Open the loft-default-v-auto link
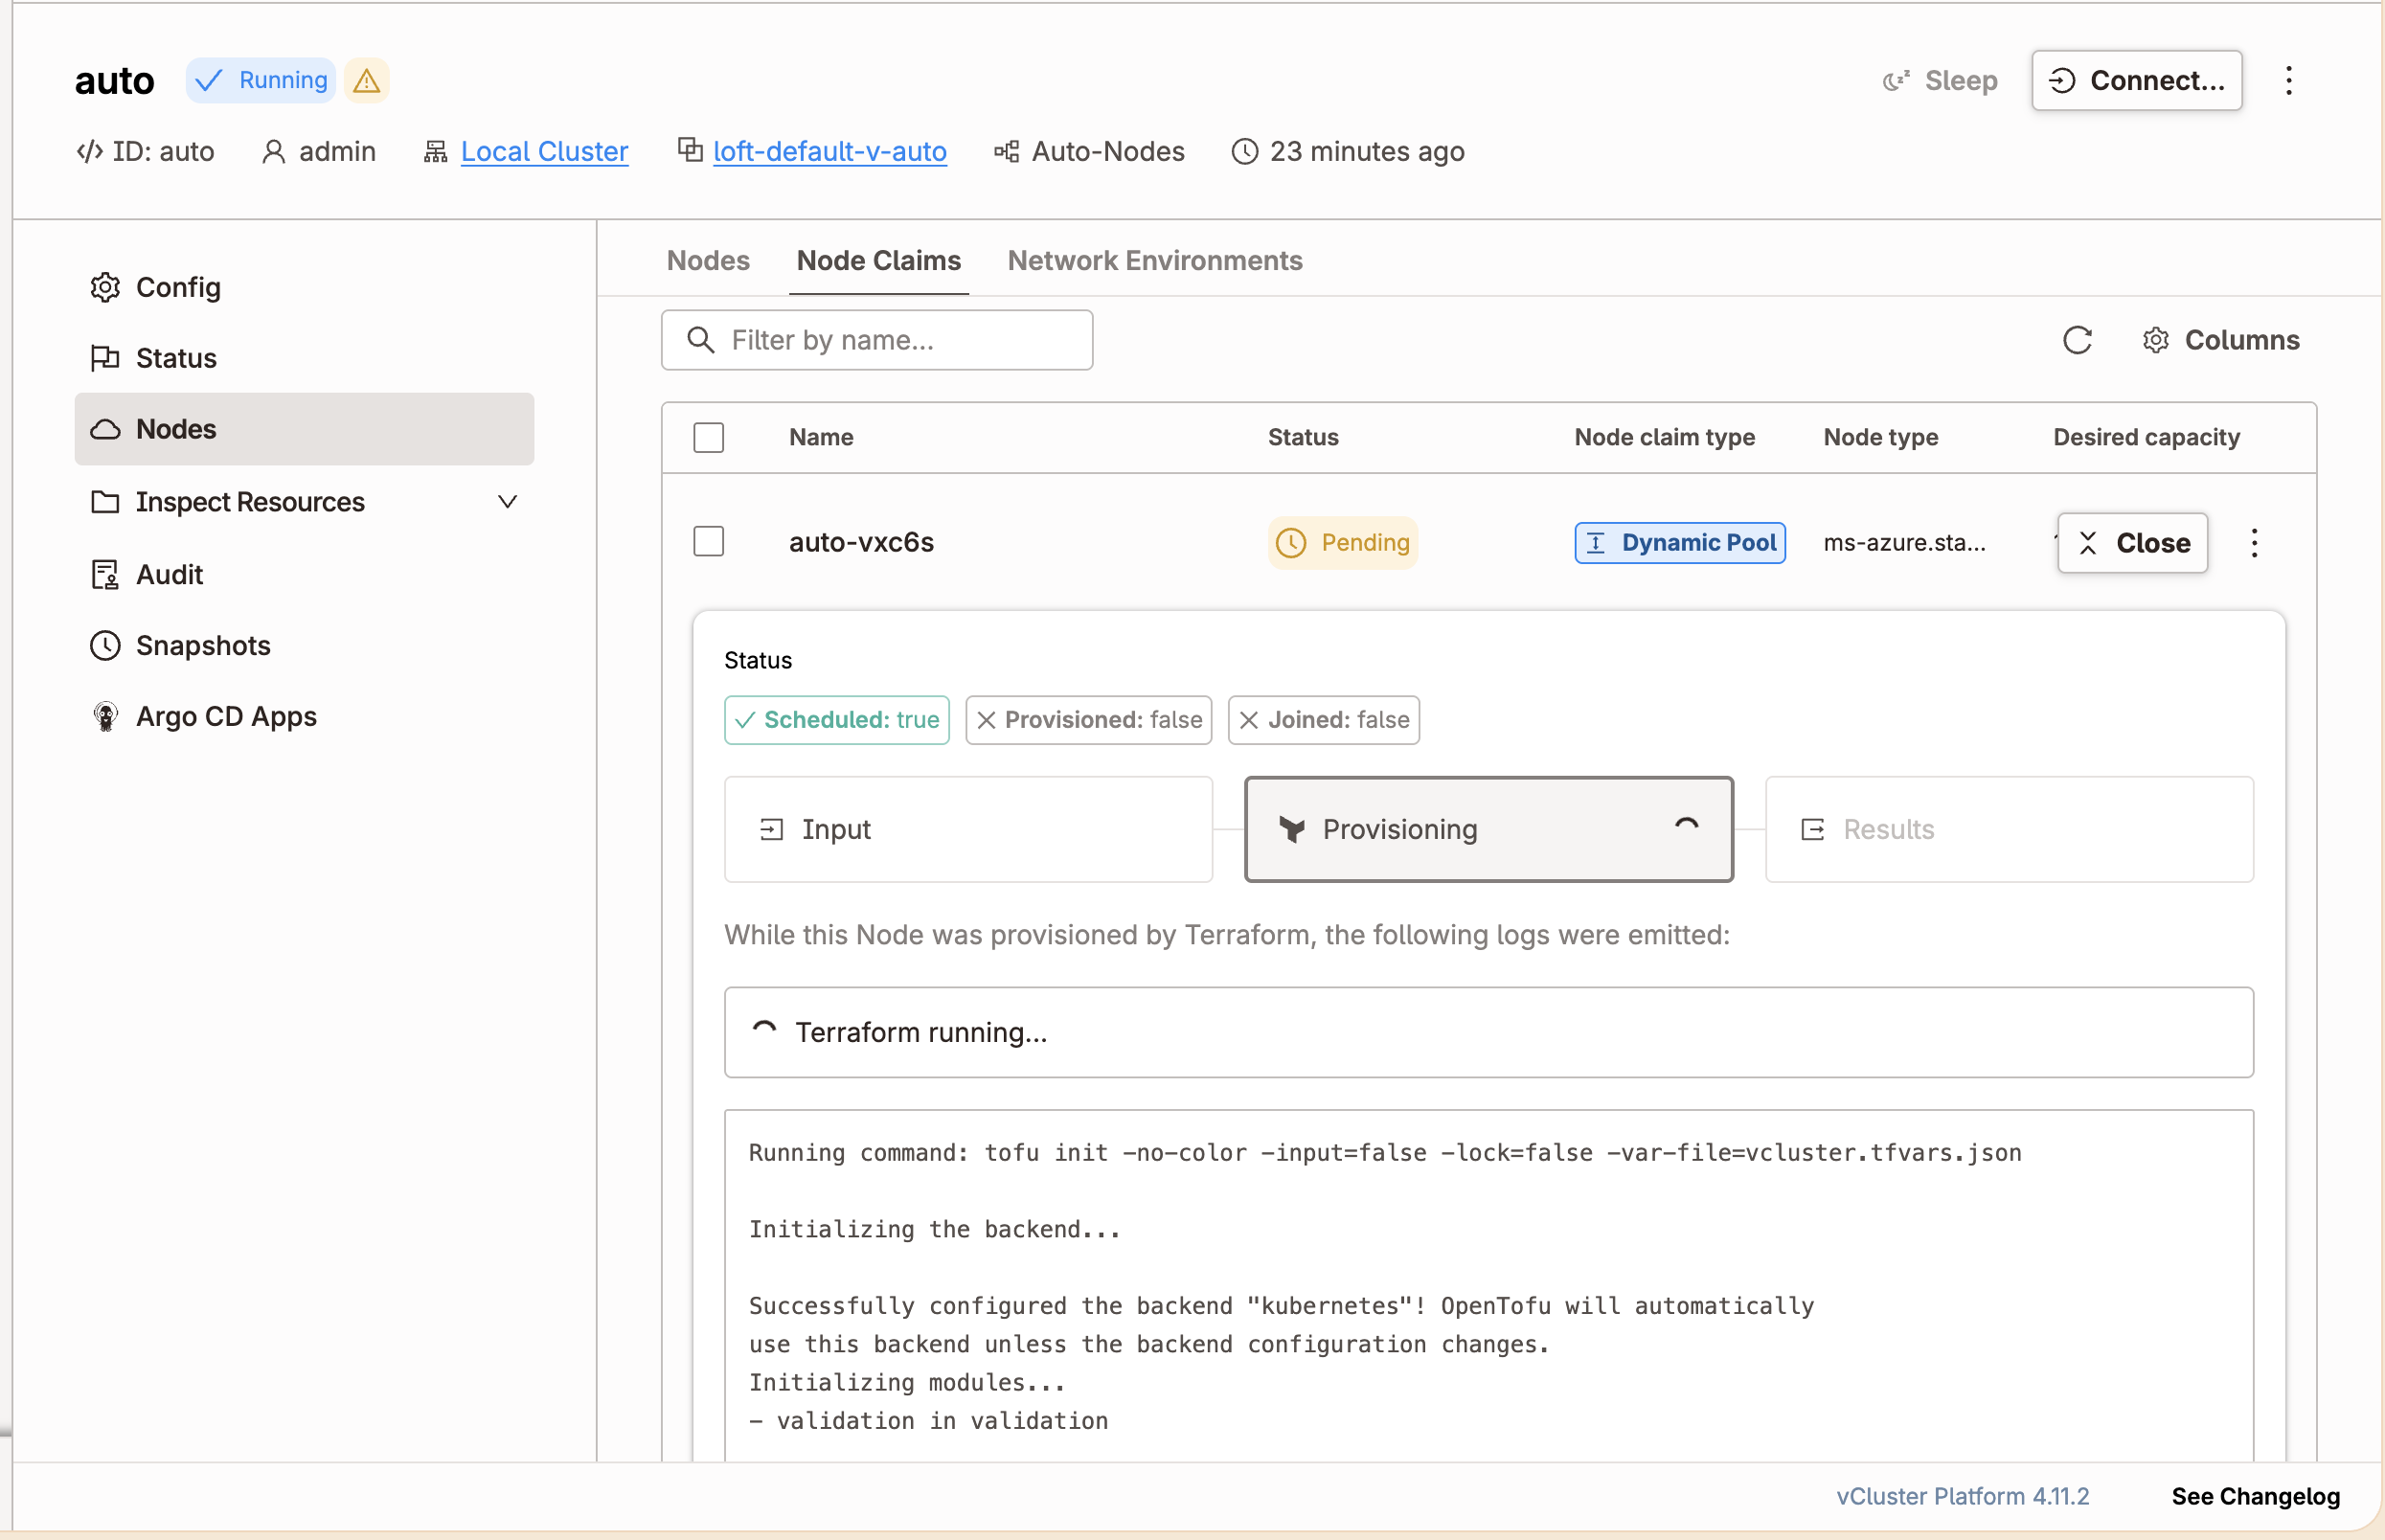This screenshot has width=2385, height=1540. click(829, 151)
